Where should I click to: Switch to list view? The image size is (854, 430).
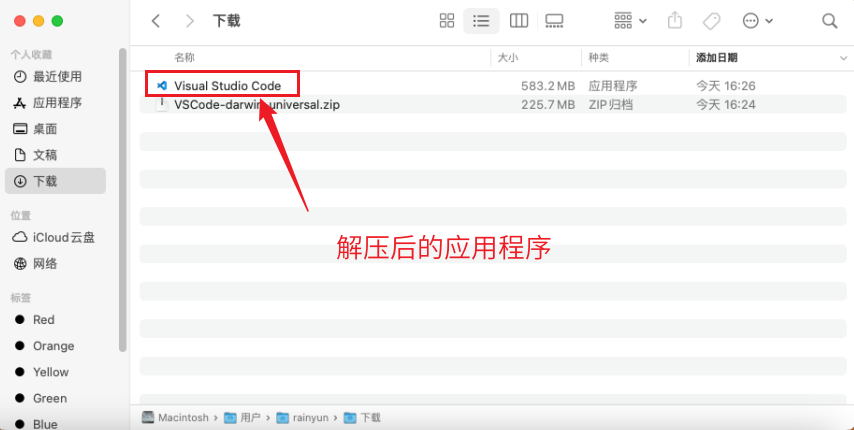[x=481, y=21]
